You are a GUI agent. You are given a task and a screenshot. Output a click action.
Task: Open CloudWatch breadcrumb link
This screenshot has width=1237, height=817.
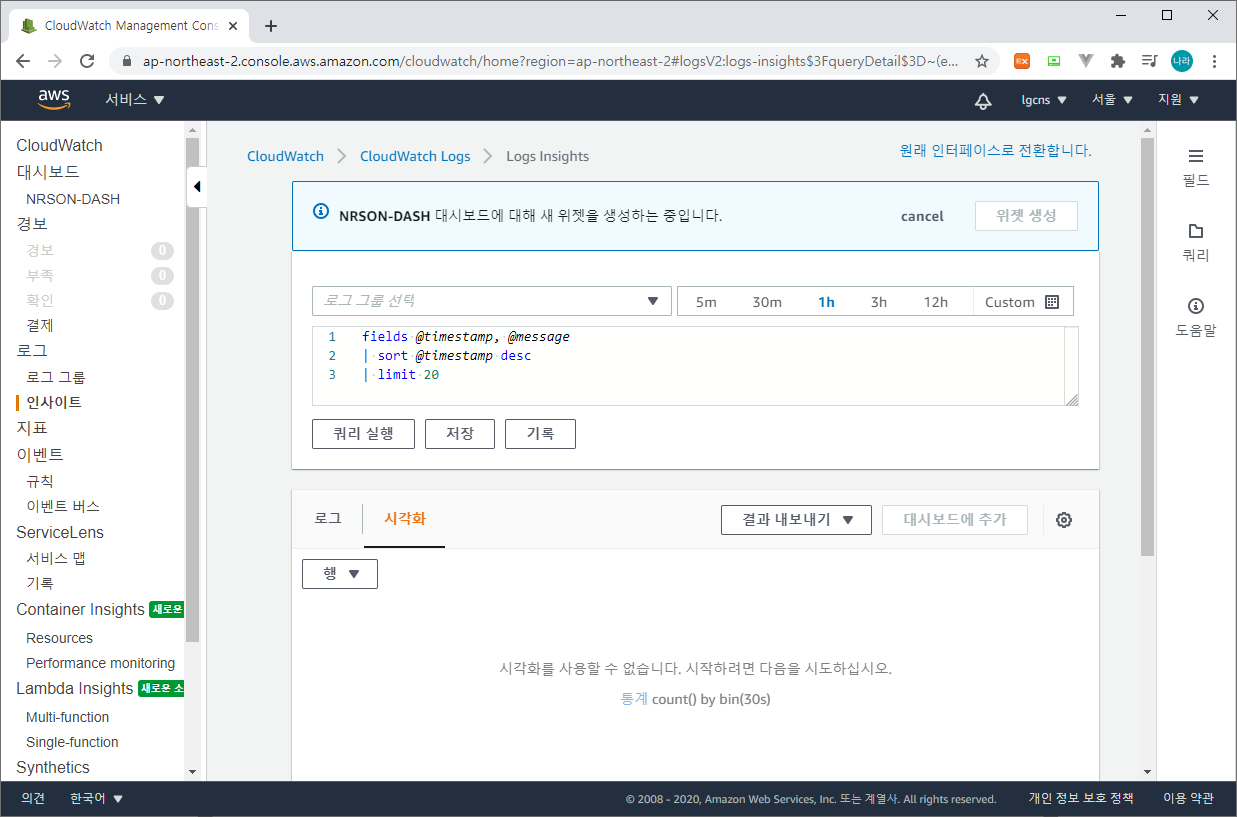285,156
